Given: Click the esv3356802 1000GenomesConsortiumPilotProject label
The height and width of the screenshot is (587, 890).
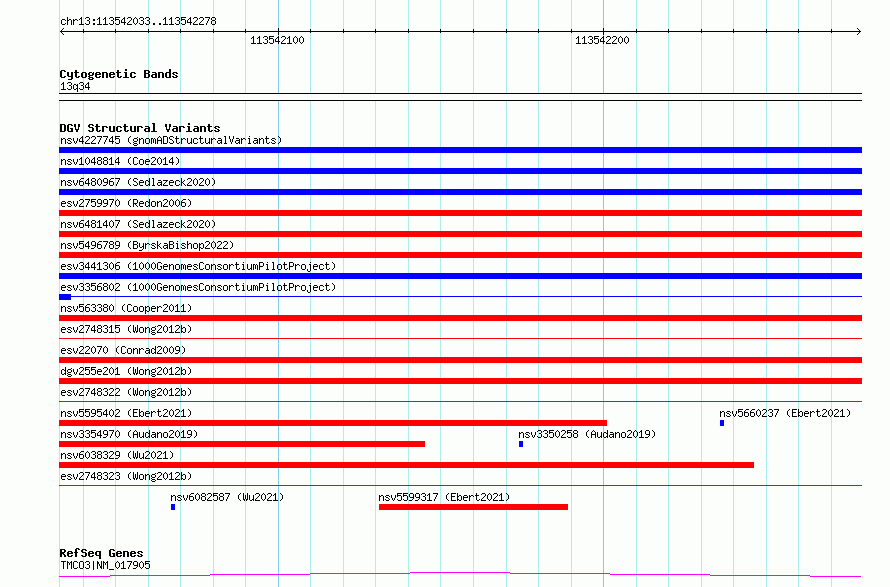Looking at the screenshot, I should [198, 287].
